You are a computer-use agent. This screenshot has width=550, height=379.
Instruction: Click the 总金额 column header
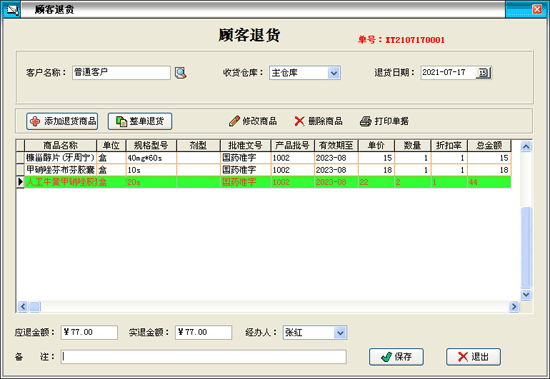coord(489,145)
